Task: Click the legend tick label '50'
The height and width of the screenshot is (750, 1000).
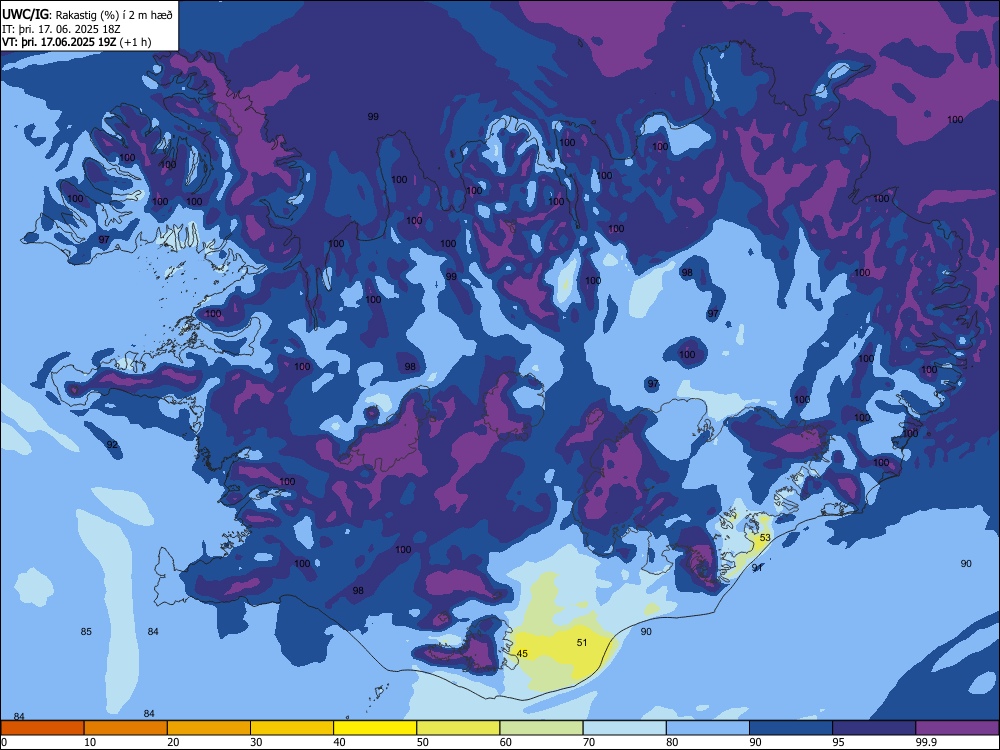Action: coord(423,742)
